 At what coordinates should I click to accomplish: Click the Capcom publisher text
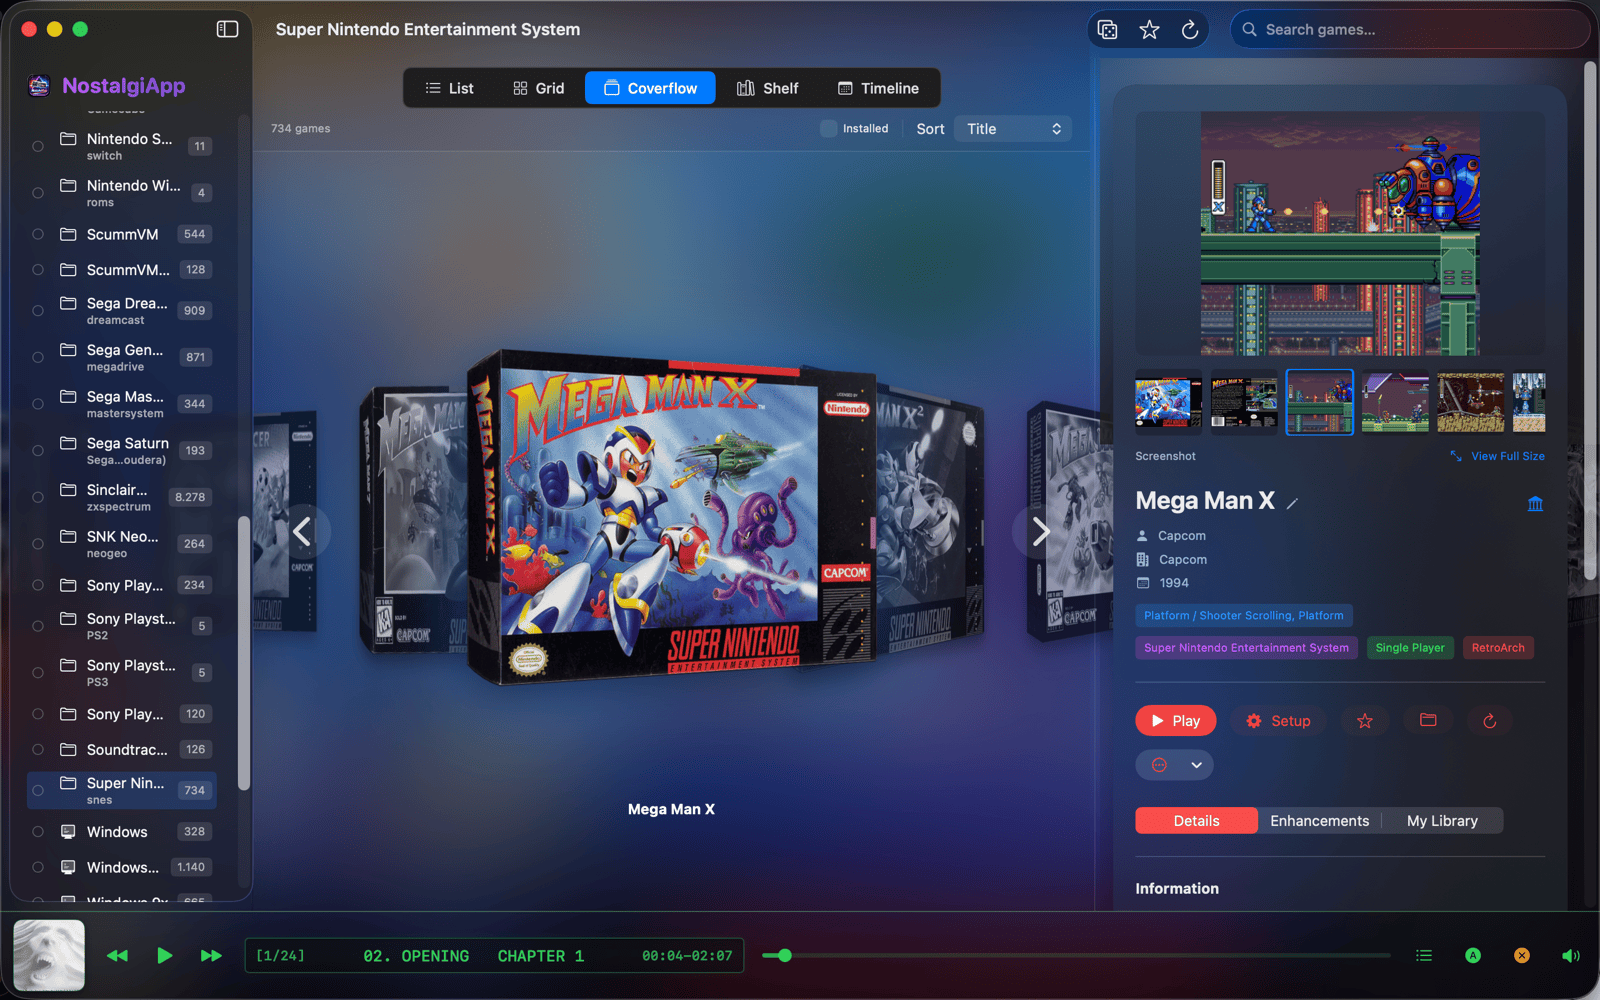tap(1182, 560)
